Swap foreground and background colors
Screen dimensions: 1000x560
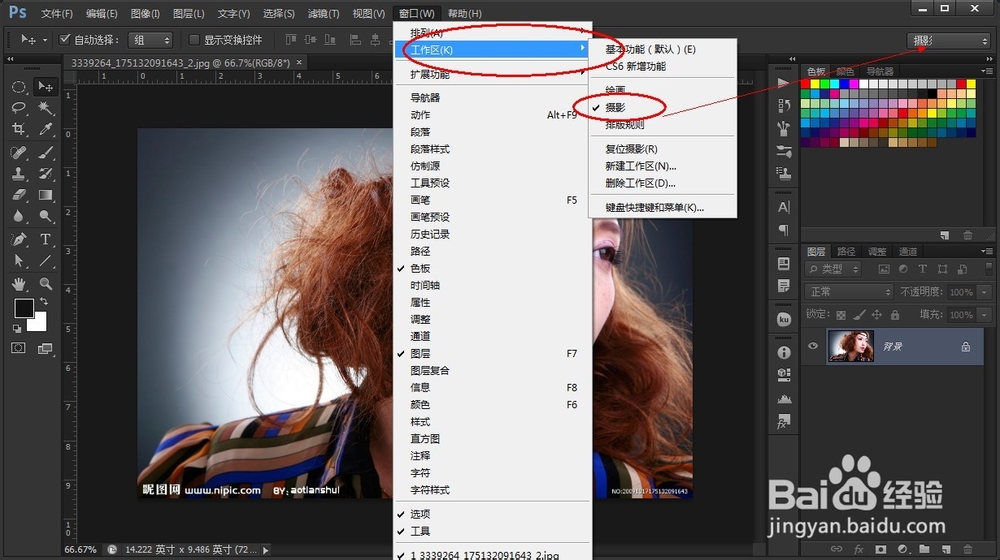point(43,301)
